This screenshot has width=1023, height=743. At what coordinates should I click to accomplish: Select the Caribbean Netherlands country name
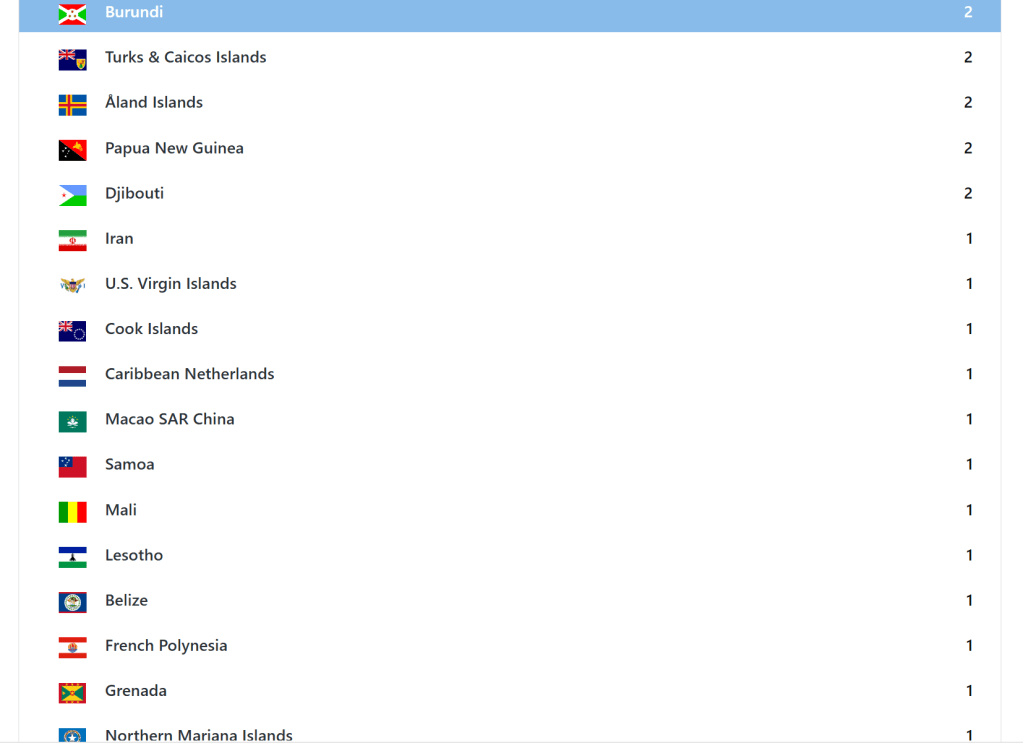point(189,374)
